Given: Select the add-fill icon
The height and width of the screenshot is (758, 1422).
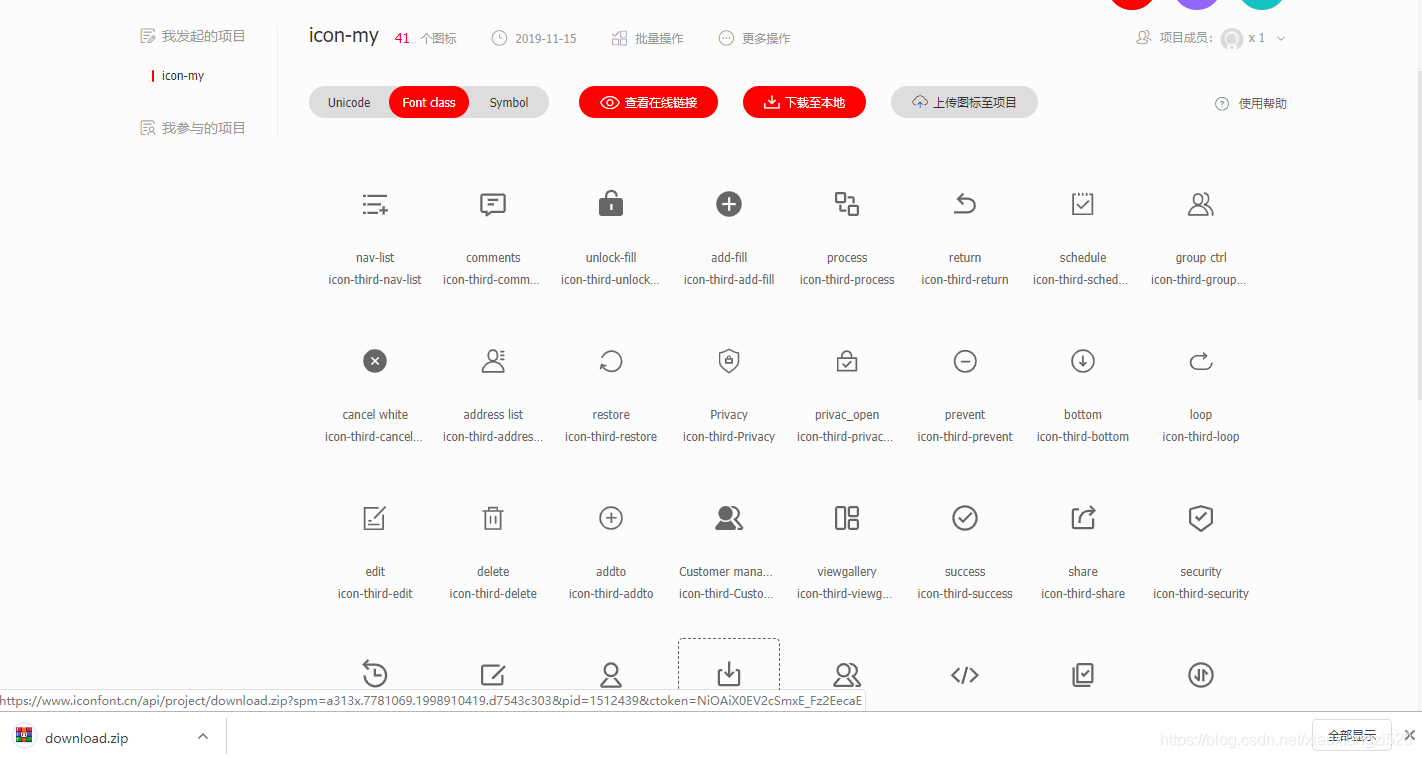Looking at the screenshot, I should [x=729, y=204].
